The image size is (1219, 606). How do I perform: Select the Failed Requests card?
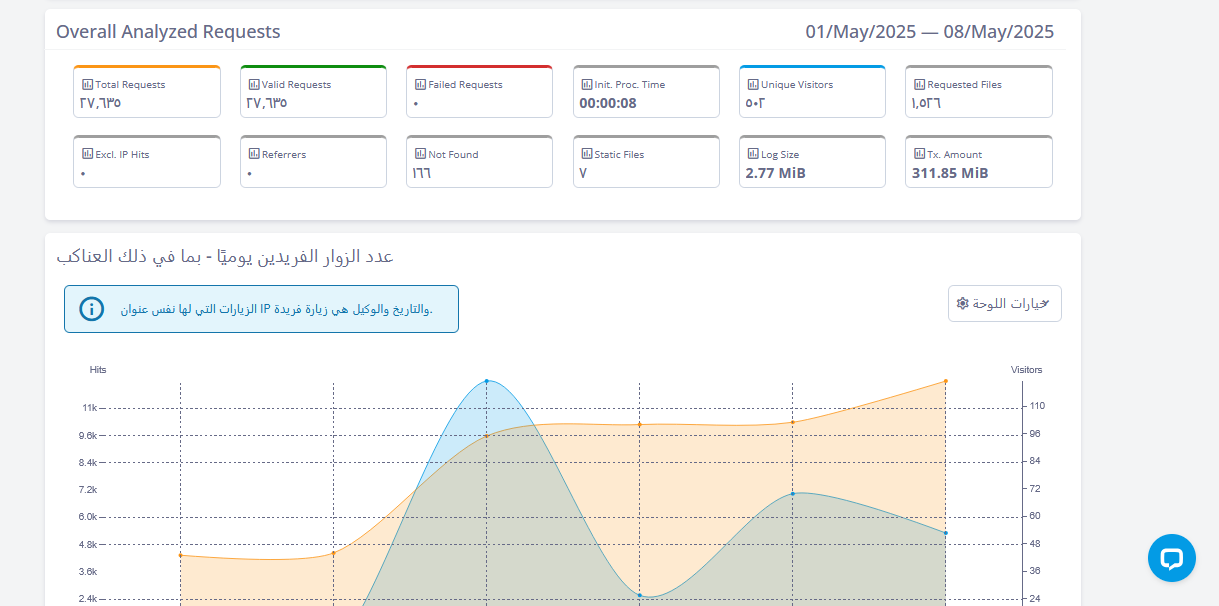pyautogui.click(x=479, y=92)
